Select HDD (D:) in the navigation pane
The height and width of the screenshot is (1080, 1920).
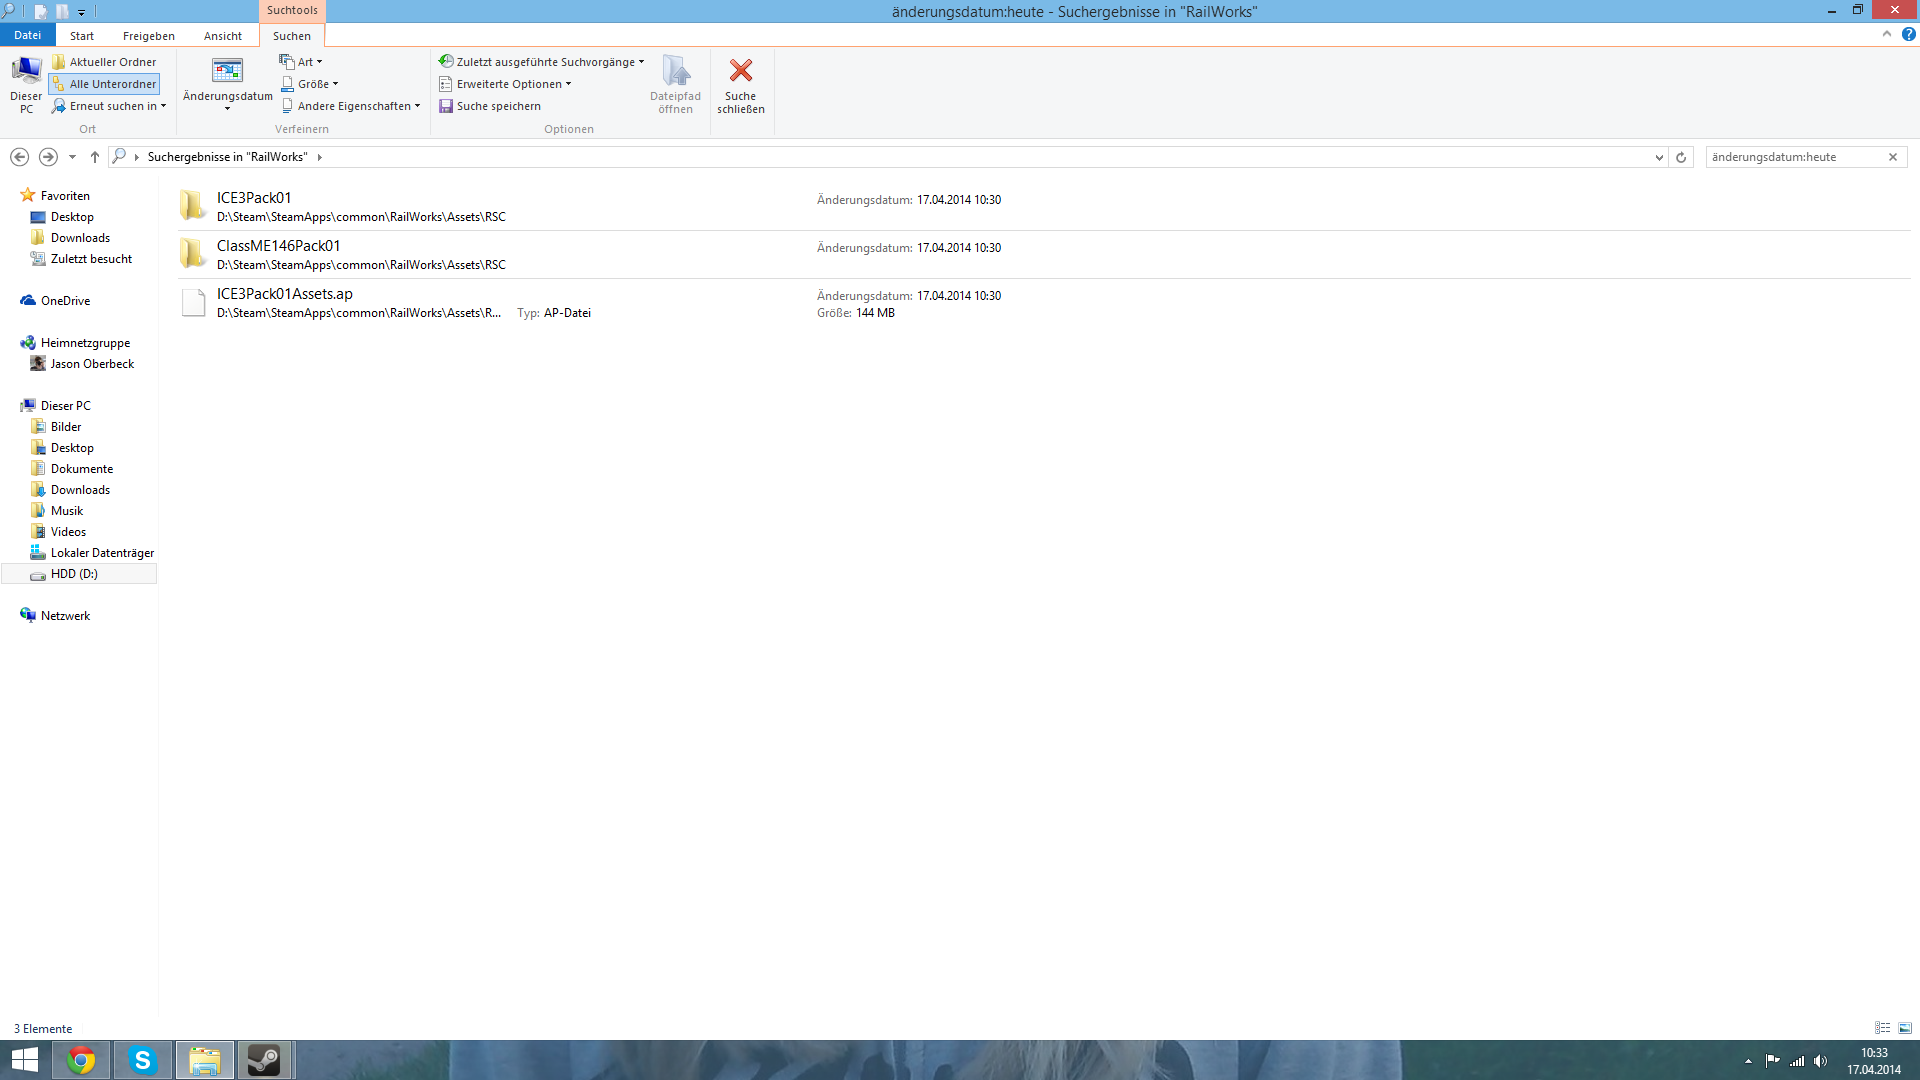point(74,574)
